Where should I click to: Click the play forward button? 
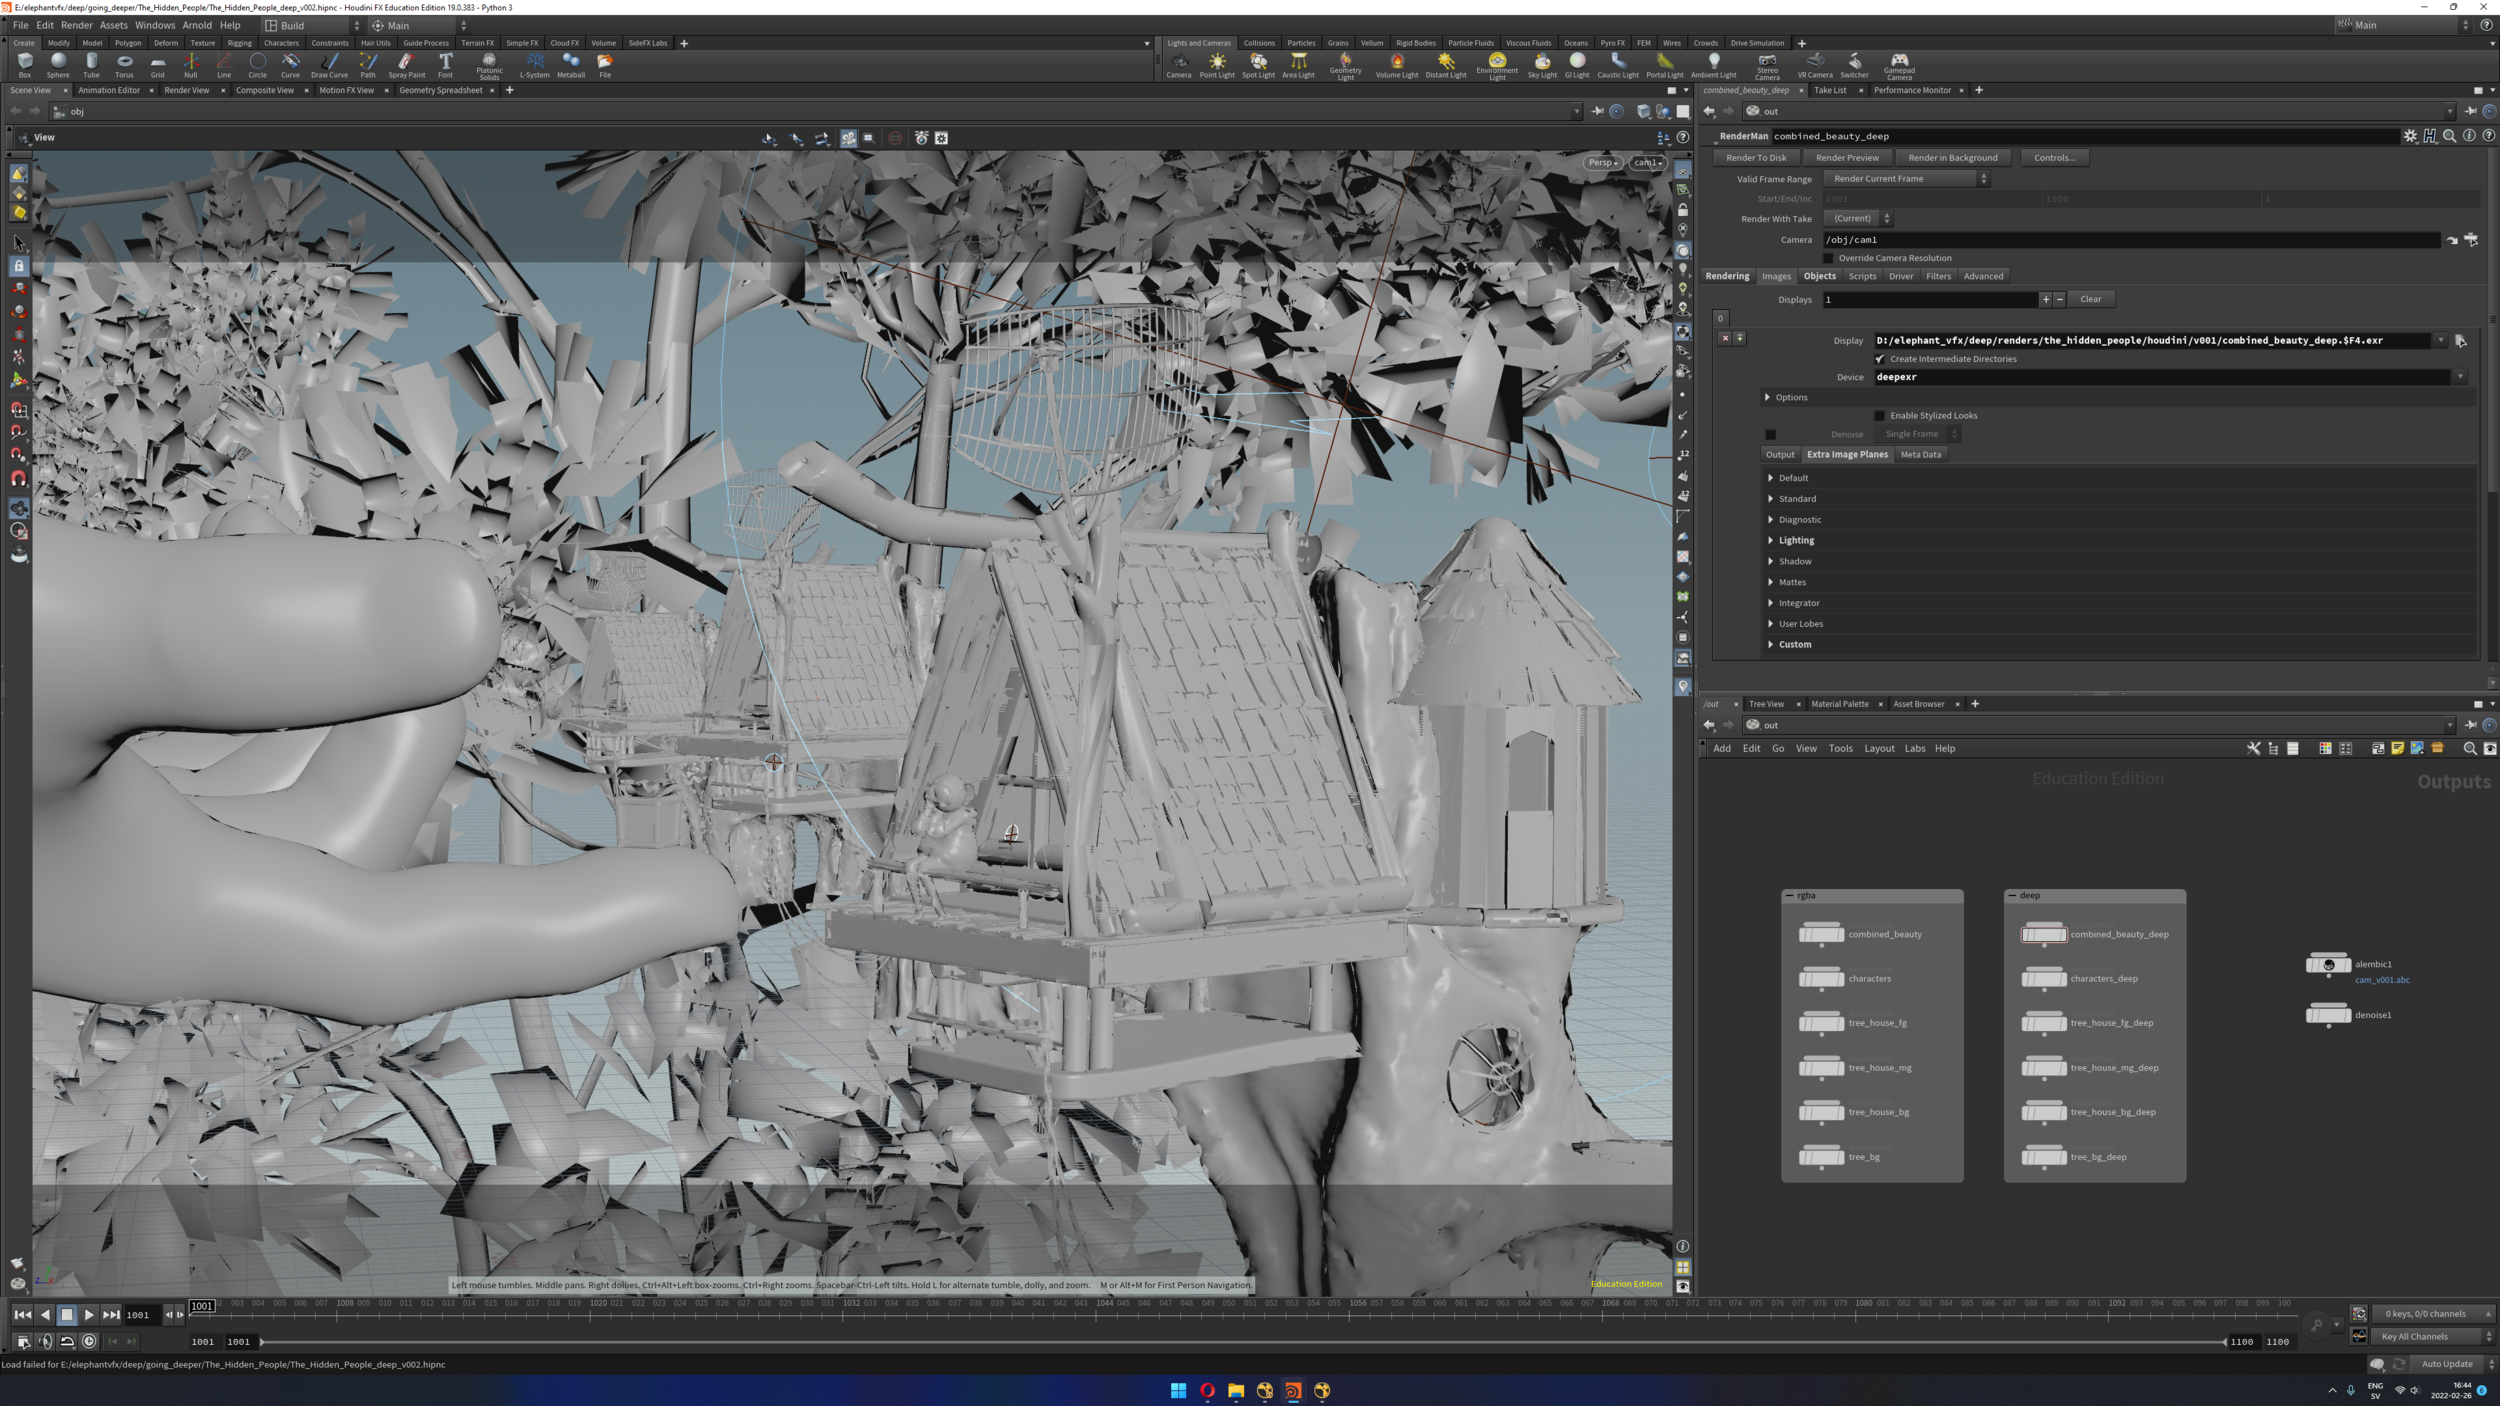click(89, 1315)
